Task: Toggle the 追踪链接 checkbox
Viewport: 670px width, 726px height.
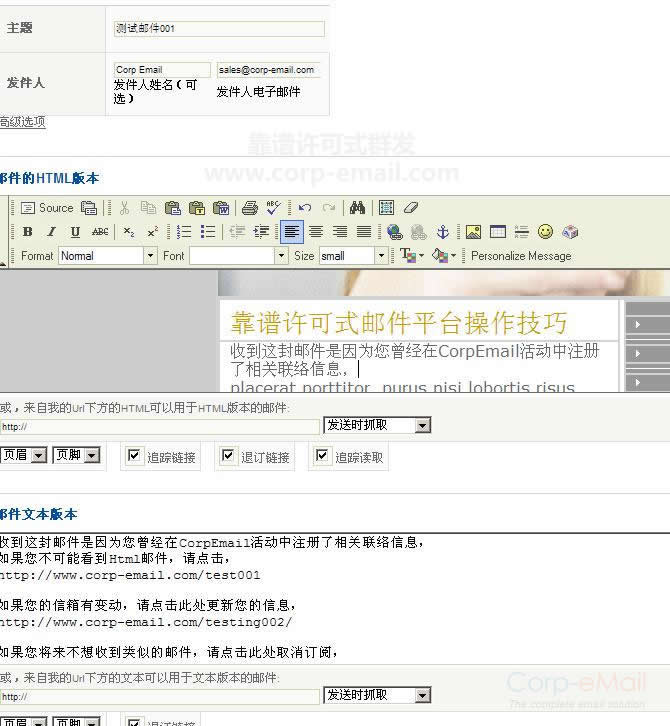Action: click(135, 456)
